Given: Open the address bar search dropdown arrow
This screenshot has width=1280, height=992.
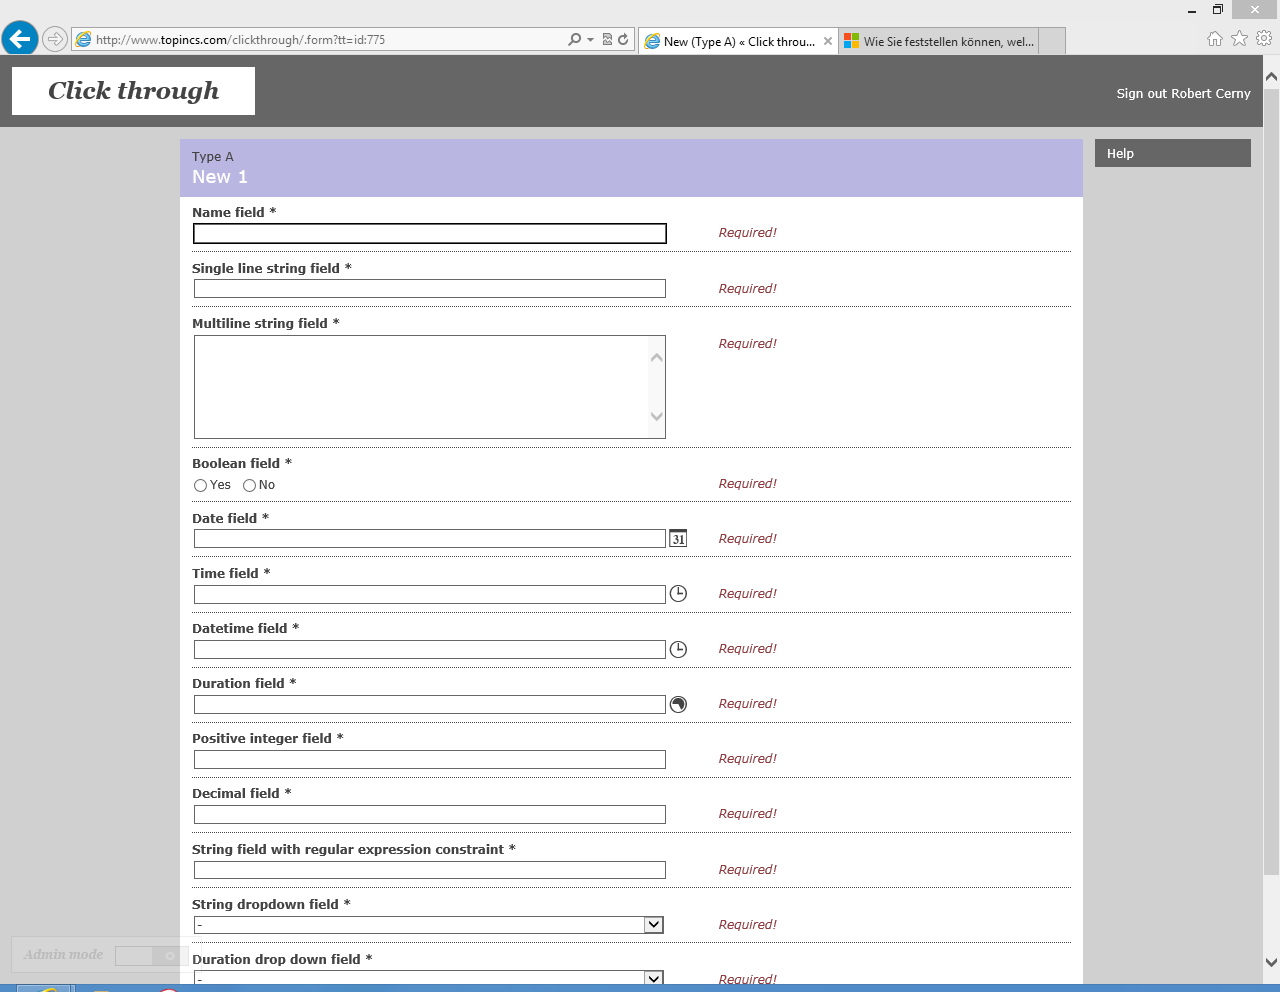Looking at the screenshot, I should tap(590, 40).
